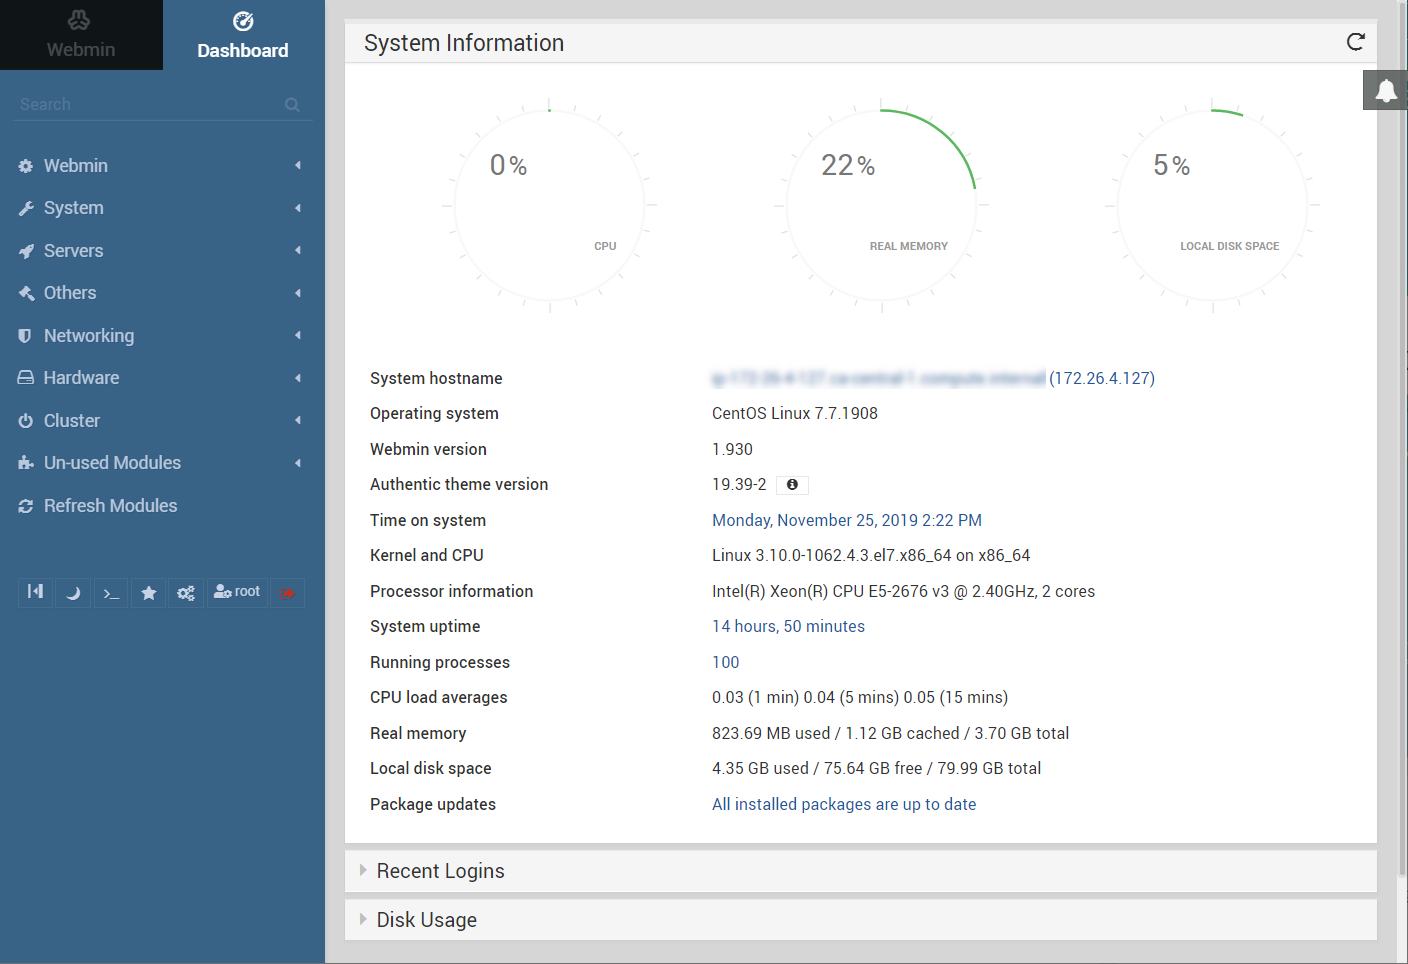Image resolution: width=1408 pixels, height=964 pixels.
Task: Expand the System category arrow
Action: [298, 208]
